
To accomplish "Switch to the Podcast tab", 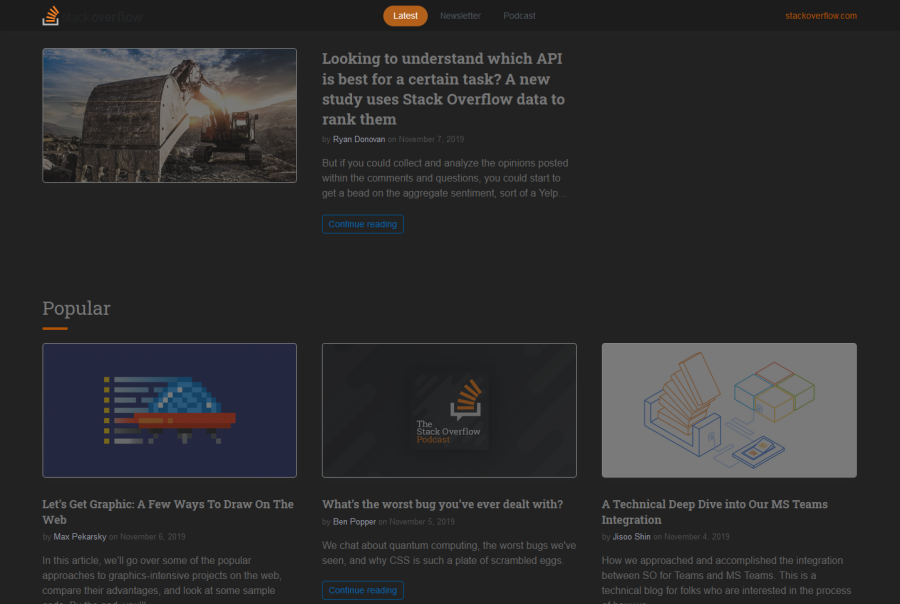I will click(x=519, y=16).
